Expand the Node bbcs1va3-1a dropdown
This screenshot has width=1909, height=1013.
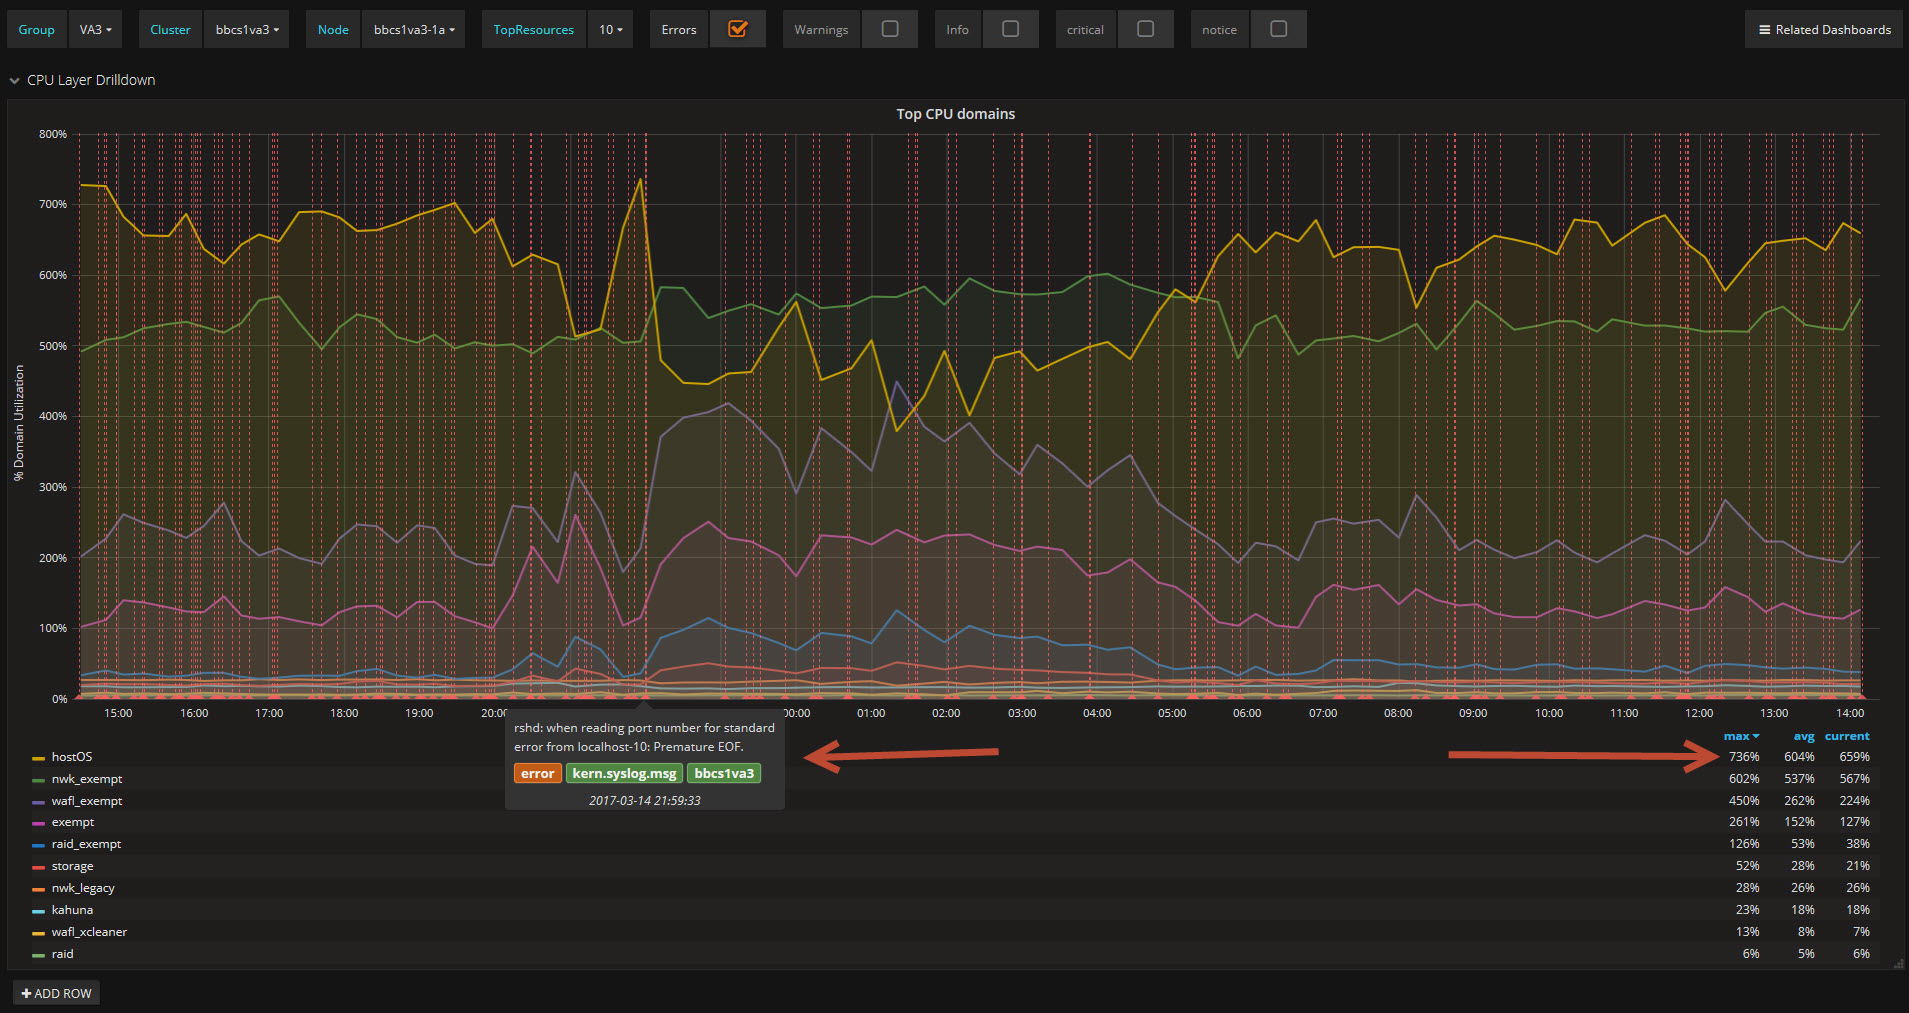point(414,30)
